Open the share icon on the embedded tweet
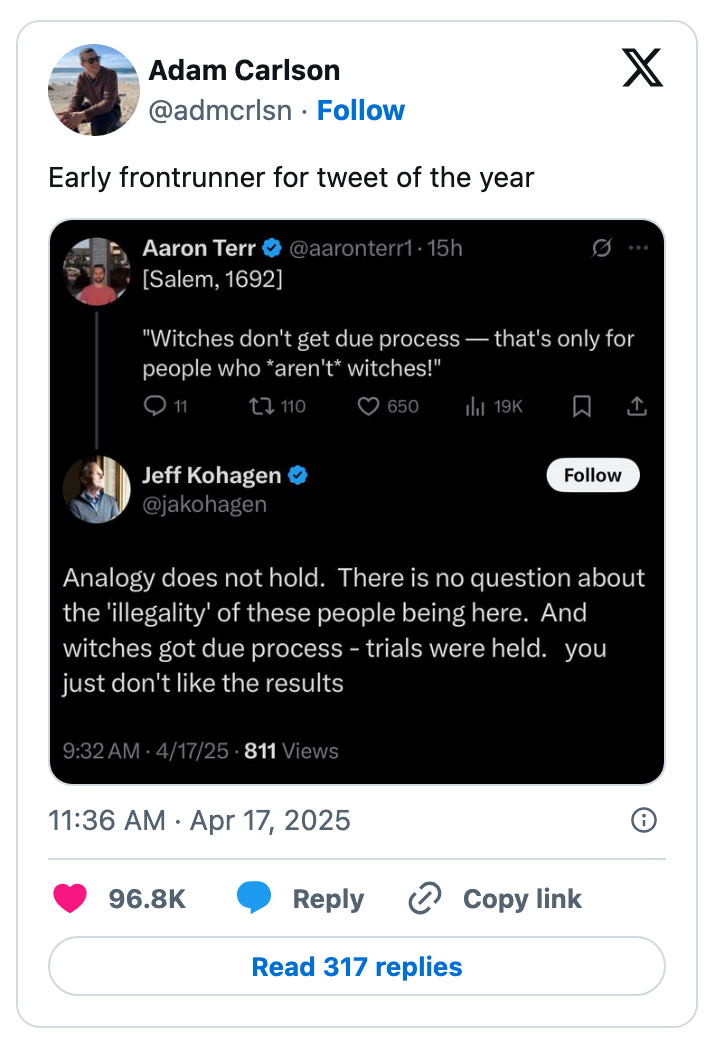The image size is (724, 1050). click(x=636, y=406)
